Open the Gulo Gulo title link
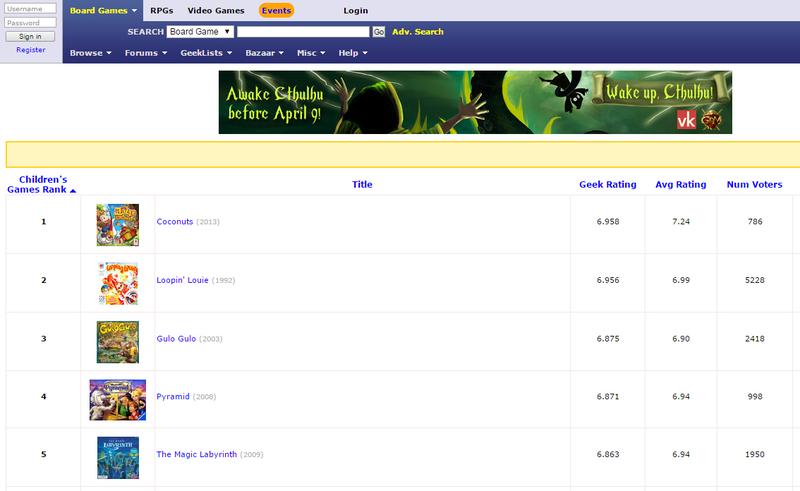 pos(176,338)
